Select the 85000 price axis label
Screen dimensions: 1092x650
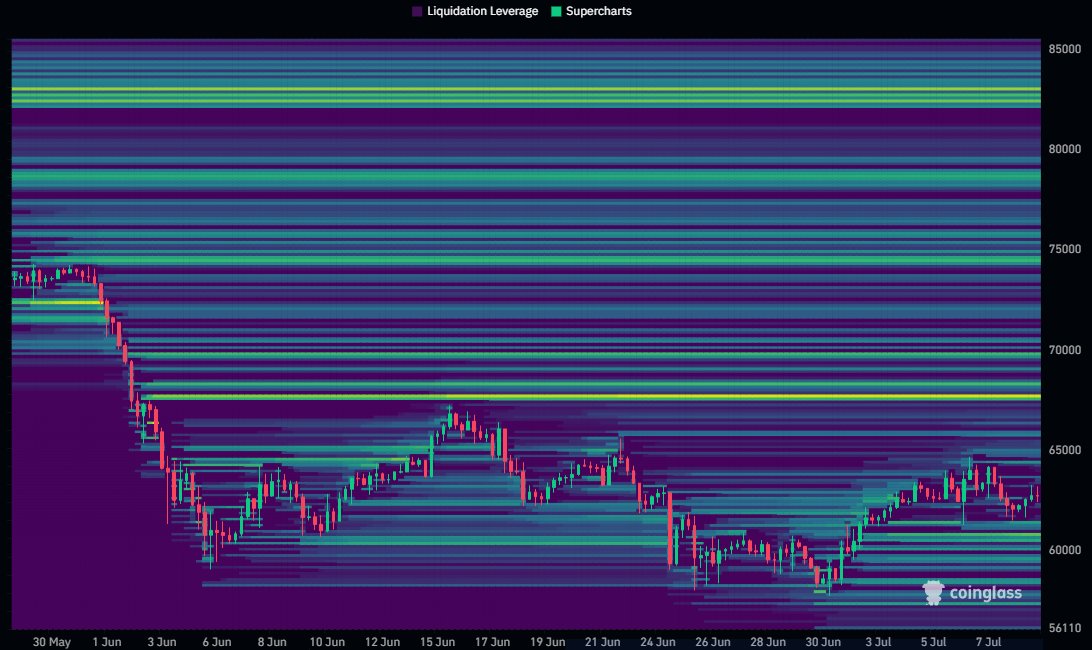pyautogui.click(x=1065, y=49)
